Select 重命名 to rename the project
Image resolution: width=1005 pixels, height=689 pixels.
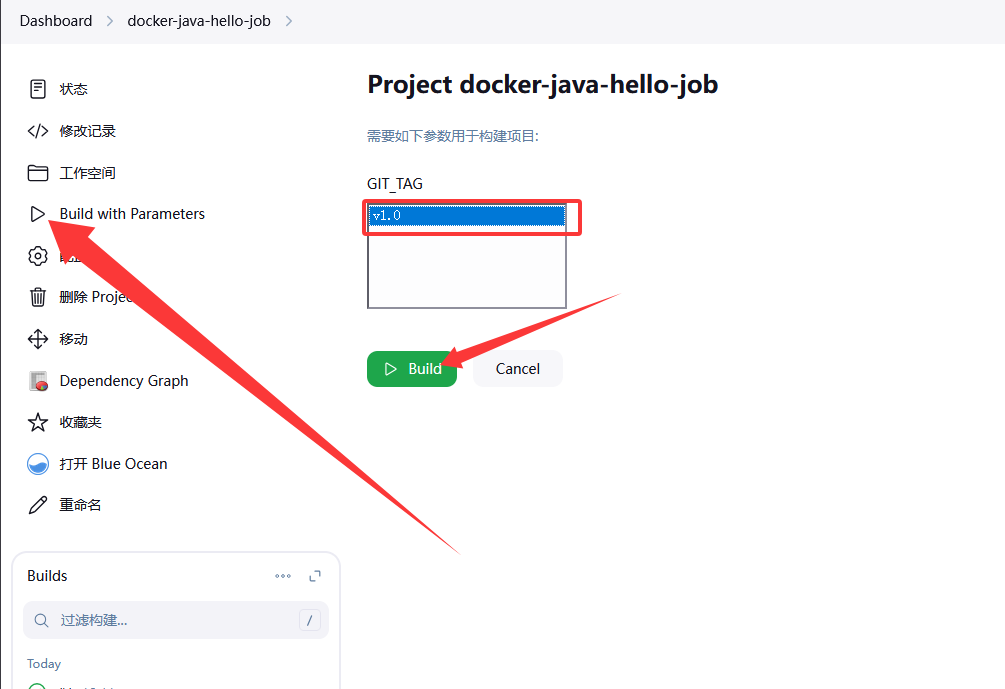[x=81, y=505]
